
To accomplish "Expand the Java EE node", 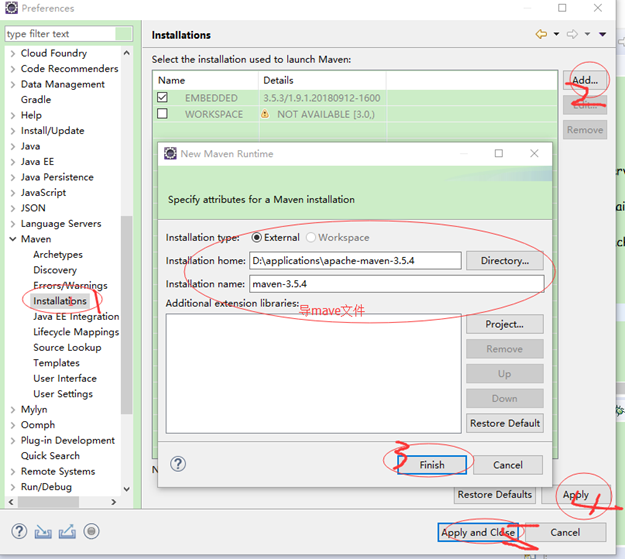I will click(x=13, y=162).
